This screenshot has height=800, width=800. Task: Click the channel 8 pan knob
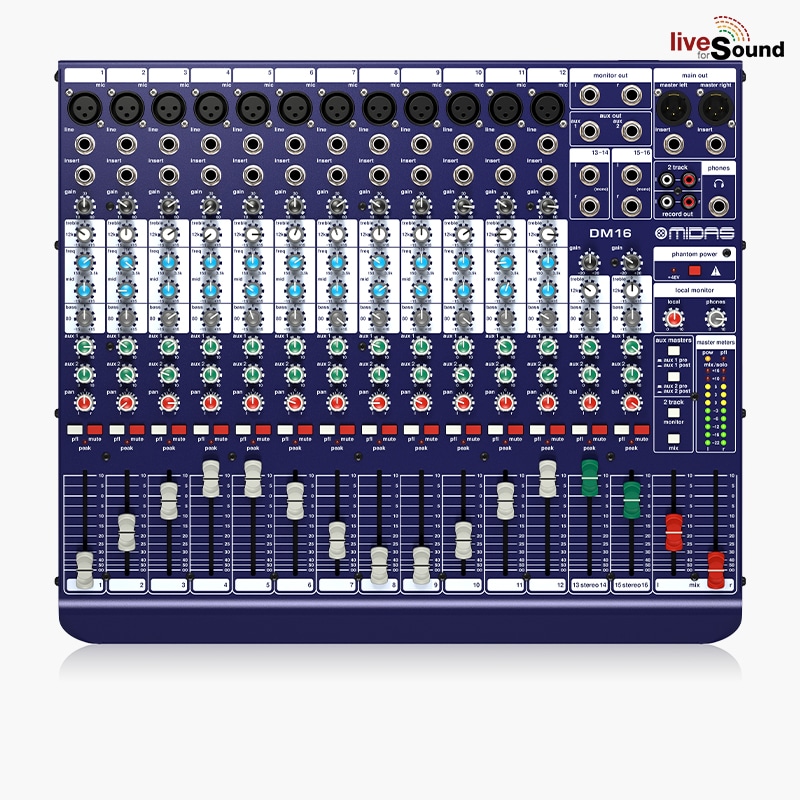point(379,403)
